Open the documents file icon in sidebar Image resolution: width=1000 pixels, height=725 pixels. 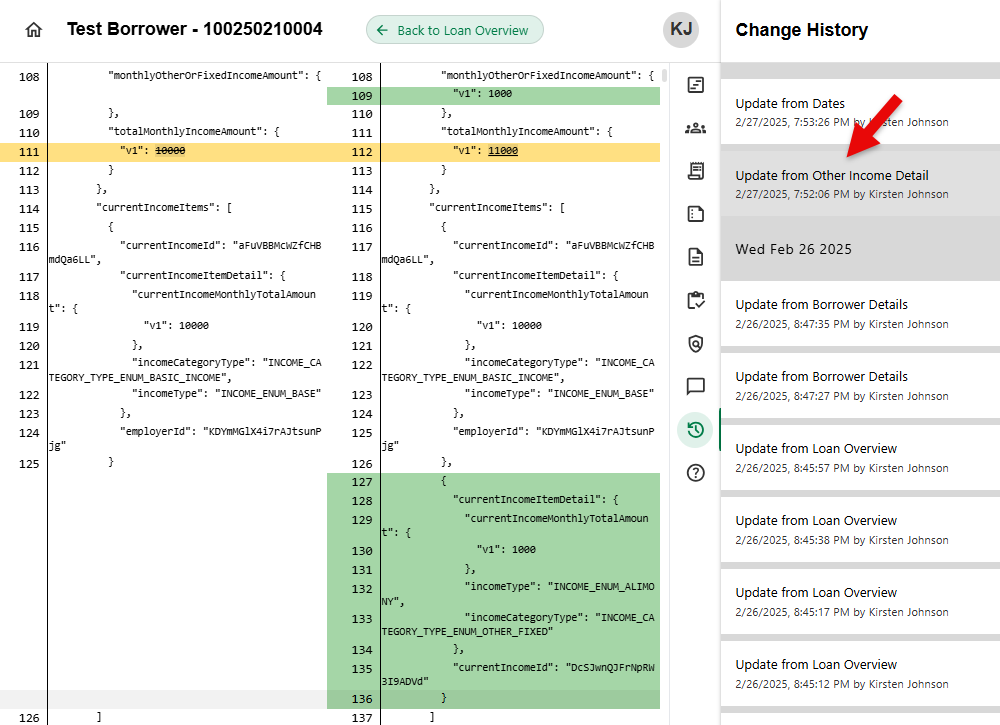[695, 257]
